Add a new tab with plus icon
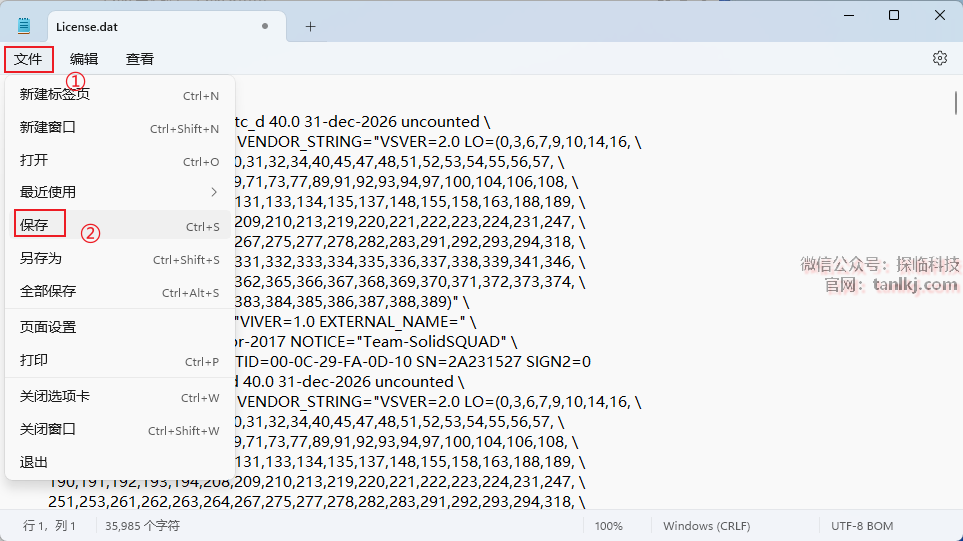This screenshot has width=963, height=541. 310,26
